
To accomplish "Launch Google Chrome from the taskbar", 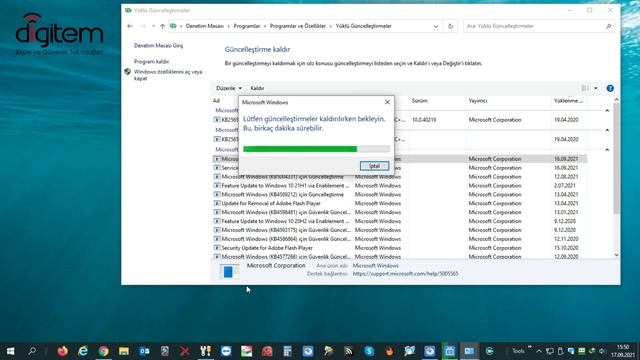I will point(103,351).
